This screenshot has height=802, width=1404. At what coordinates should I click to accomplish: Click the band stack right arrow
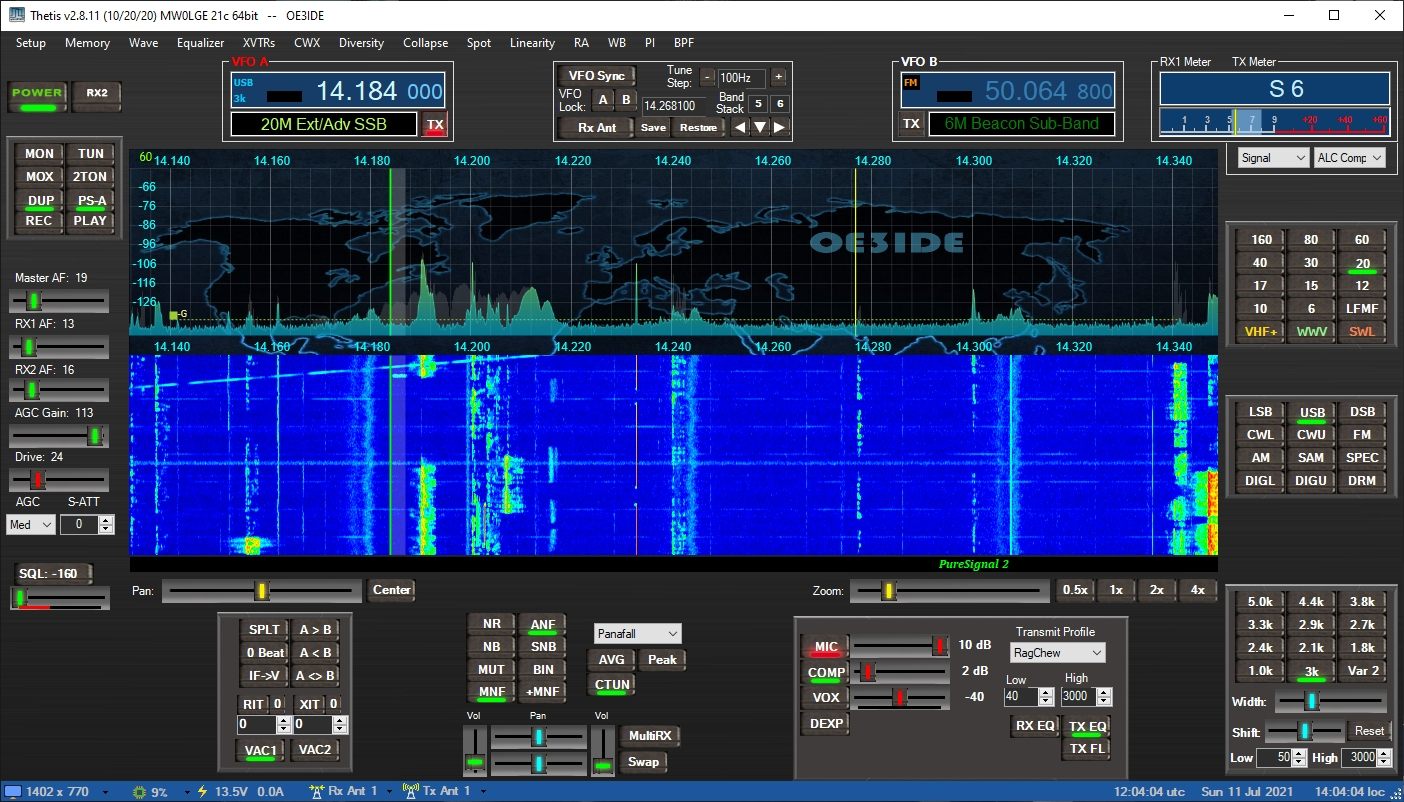pos(779,127)
